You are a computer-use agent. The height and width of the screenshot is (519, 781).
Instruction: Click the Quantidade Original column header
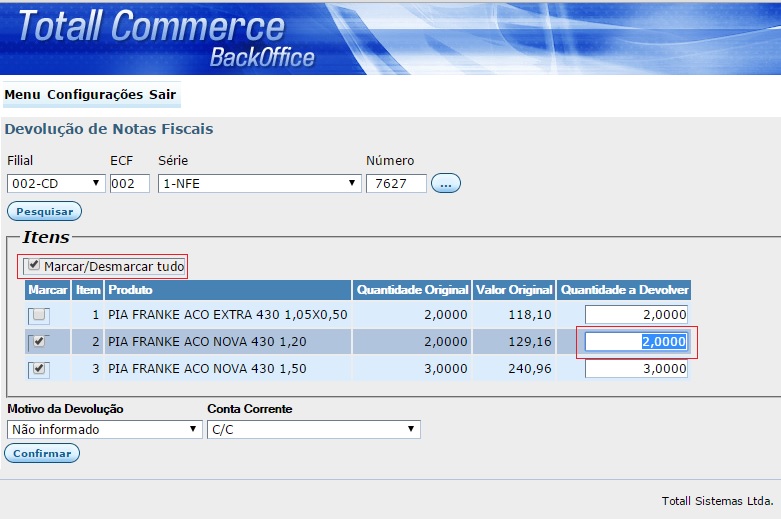(412, 290)
